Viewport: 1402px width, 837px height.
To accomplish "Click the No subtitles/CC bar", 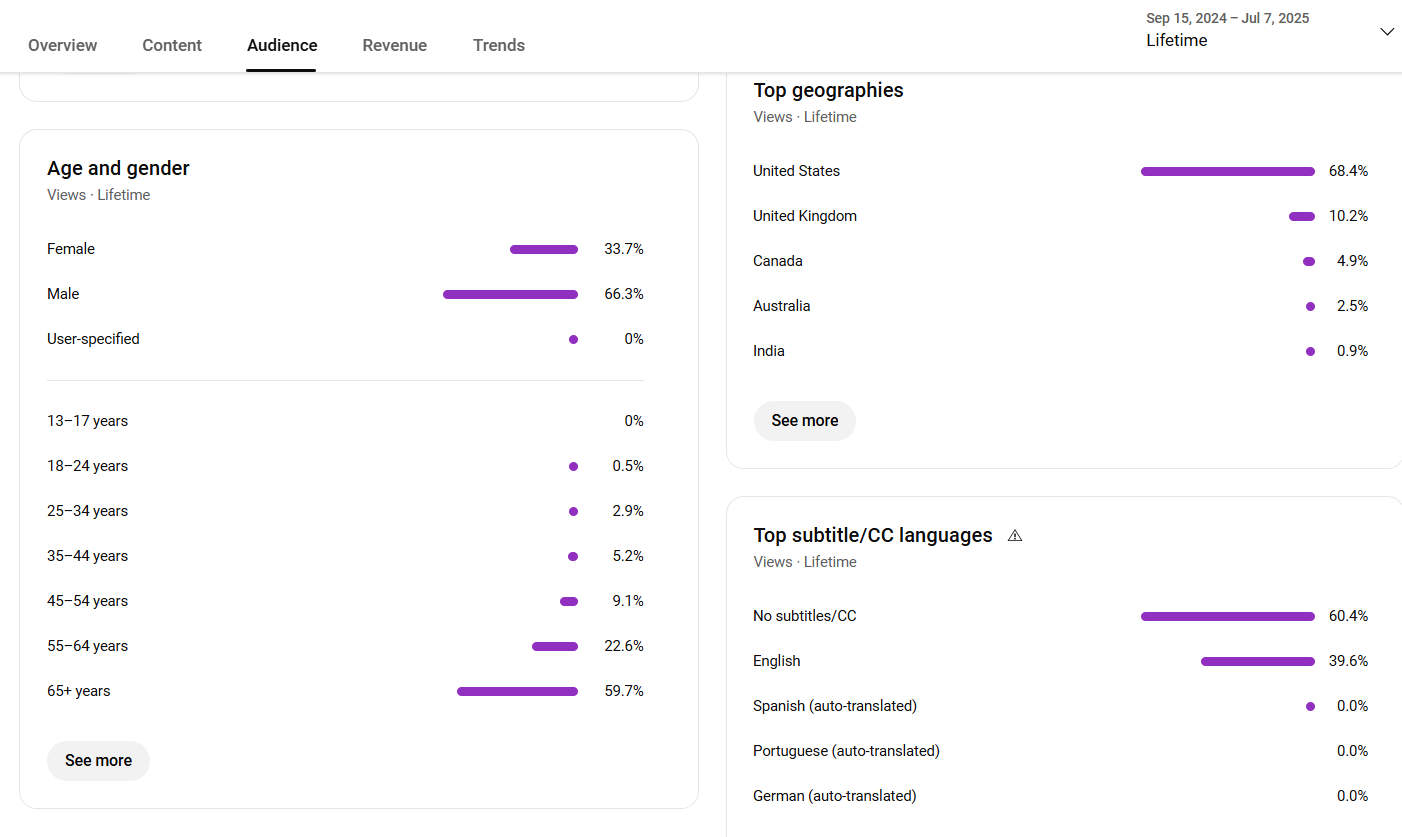I will [x=1227, y=616].
